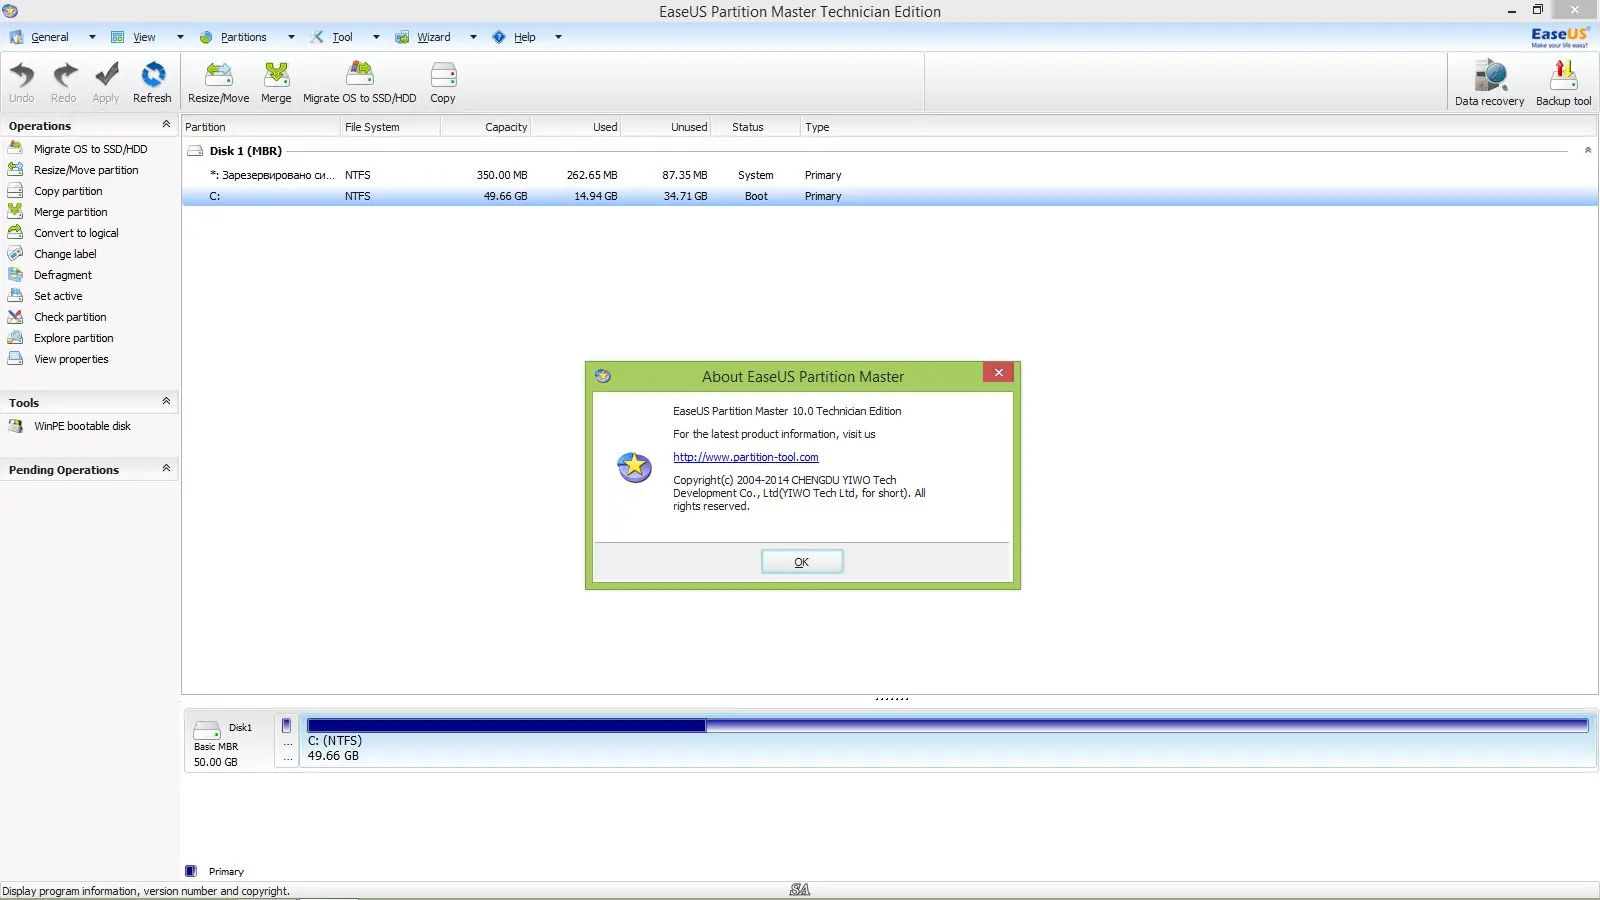Open the Help menu

526,37
